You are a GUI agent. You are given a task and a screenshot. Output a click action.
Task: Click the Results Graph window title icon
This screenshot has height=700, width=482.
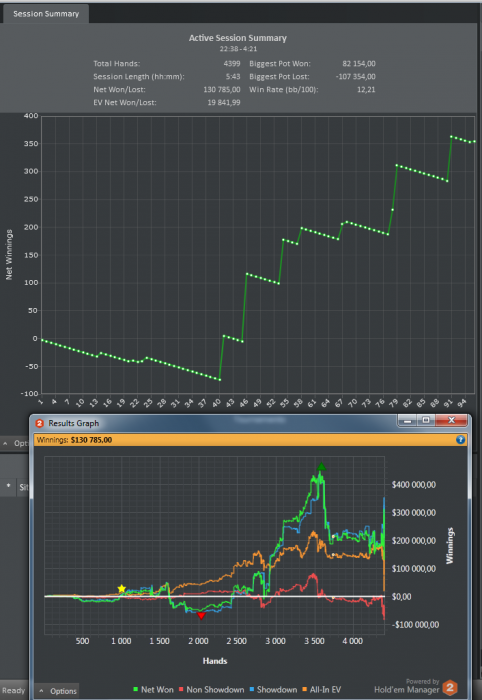39,423
